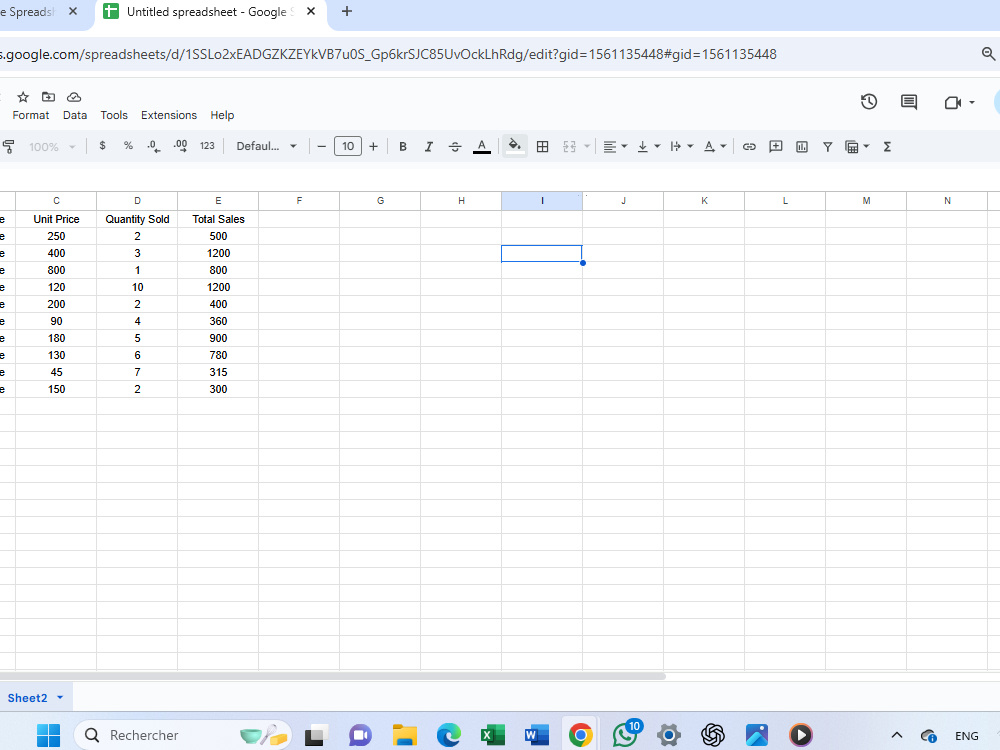1000x750 pixels.
Task: Open the functions sigma icon
Action: 886,147
